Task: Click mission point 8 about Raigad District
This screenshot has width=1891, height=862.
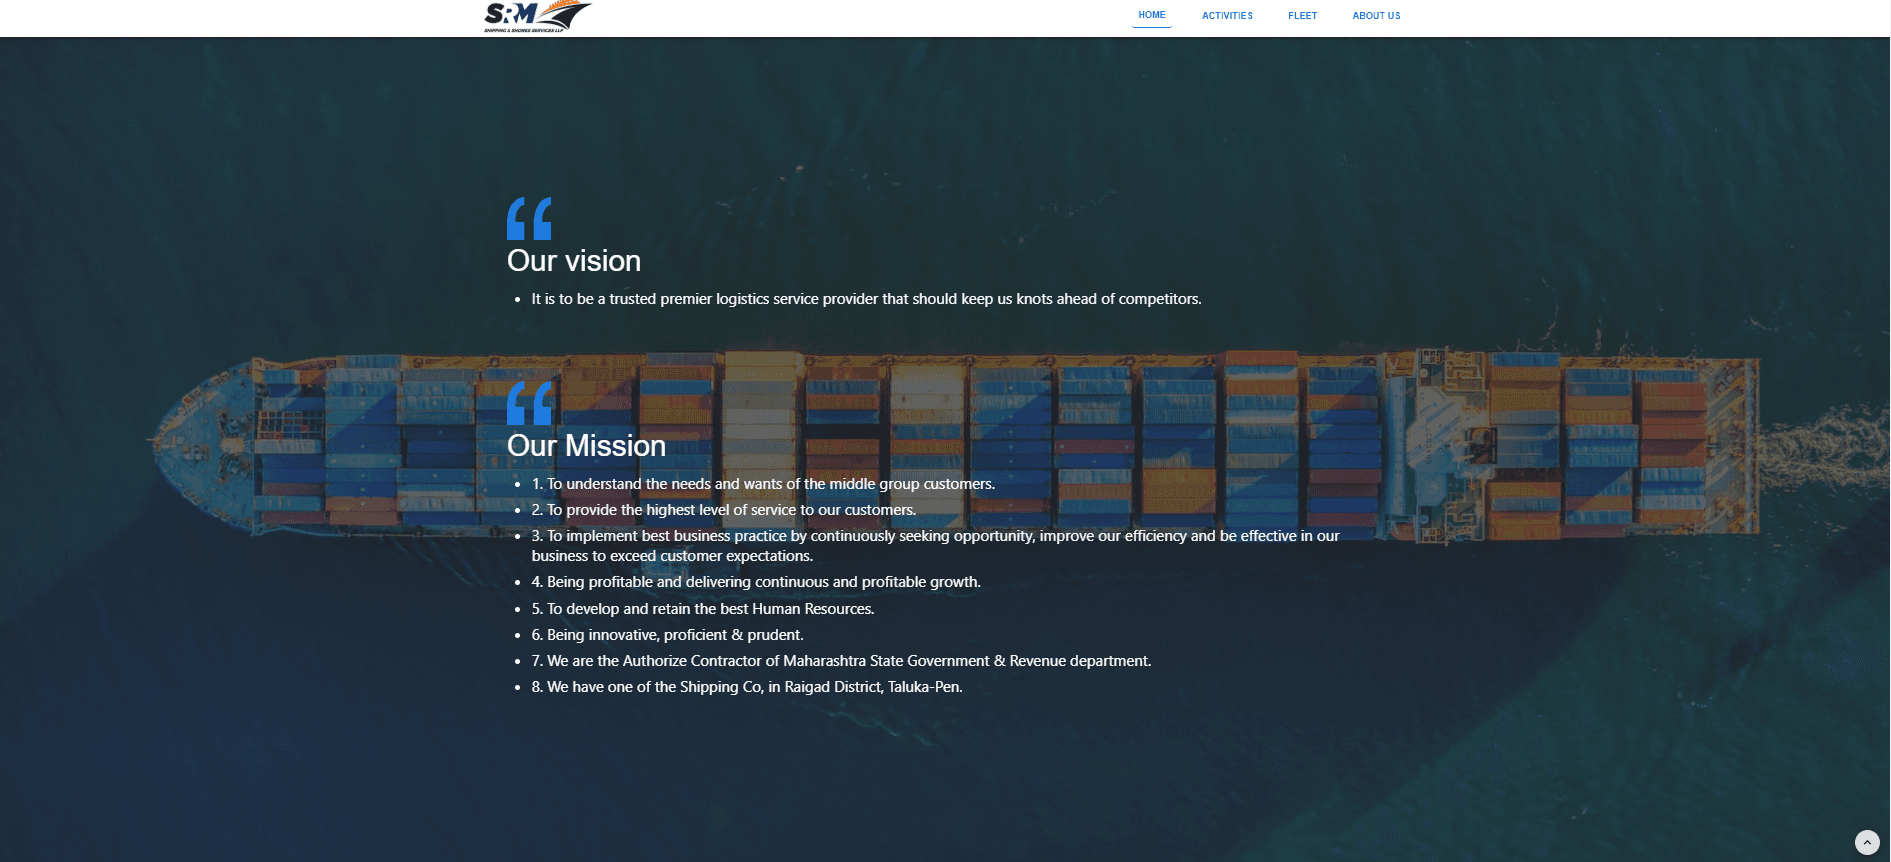Action: (x=747, y=687)
